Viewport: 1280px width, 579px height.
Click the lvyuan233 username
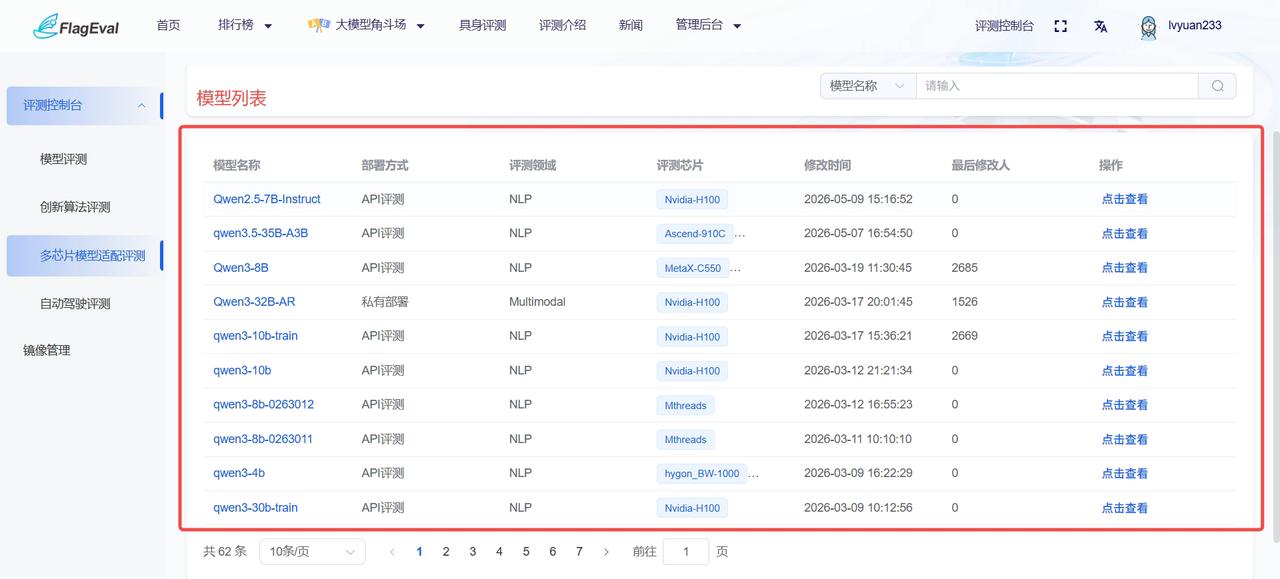1195,26
